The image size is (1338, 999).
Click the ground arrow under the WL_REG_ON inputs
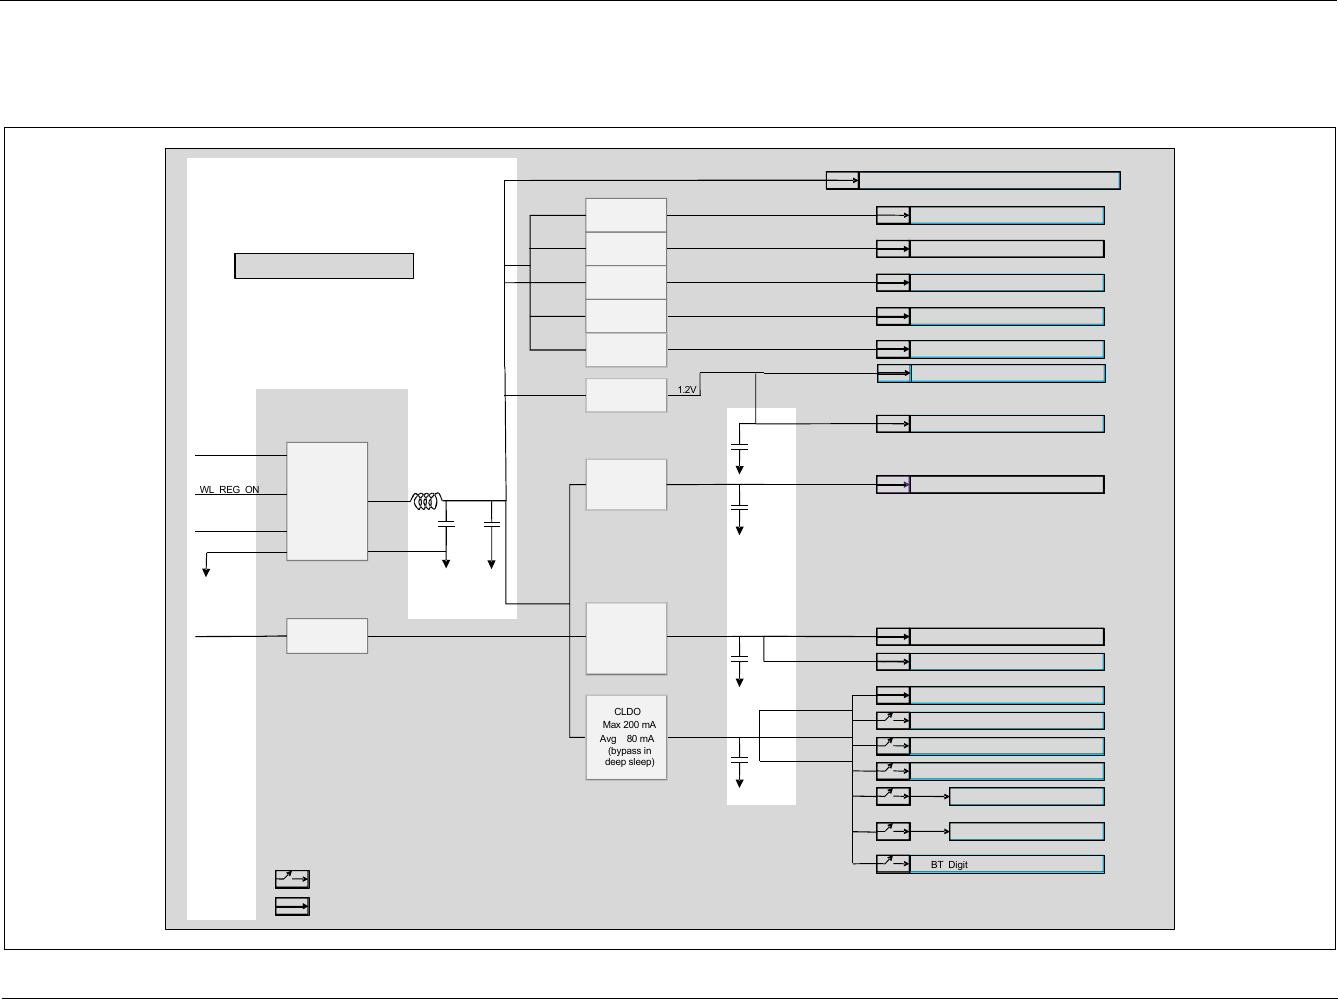click(206, 570)
